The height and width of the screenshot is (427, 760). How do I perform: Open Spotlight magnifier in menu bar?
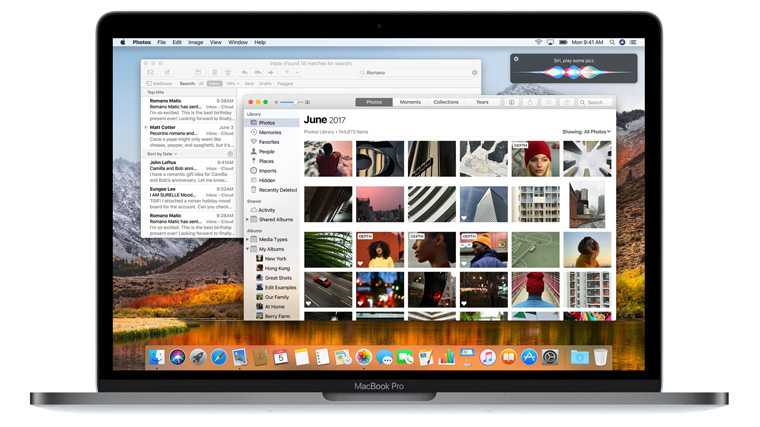[612, 43]
